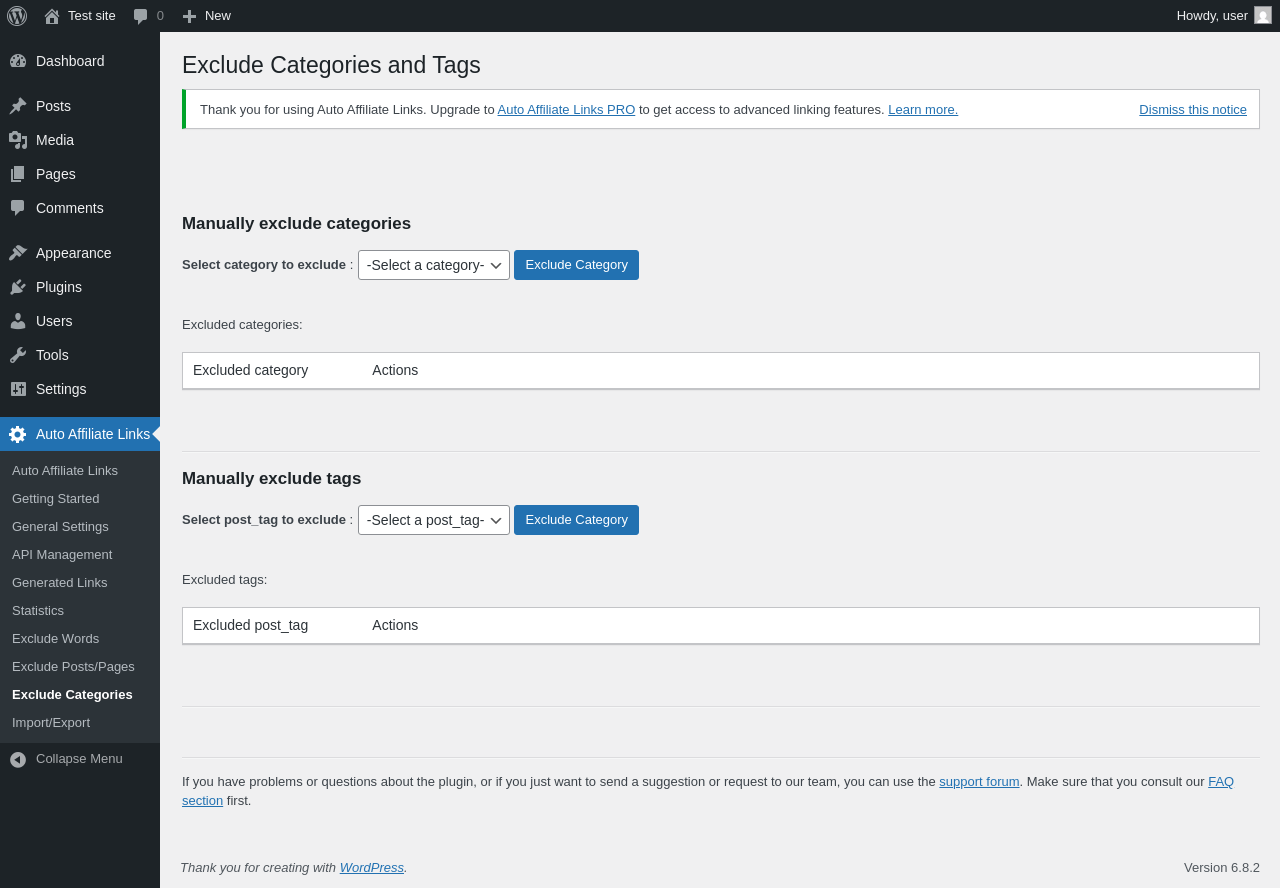Click Exclude Category button for categories
The image size is (1280, 888).
click(576, 265)
